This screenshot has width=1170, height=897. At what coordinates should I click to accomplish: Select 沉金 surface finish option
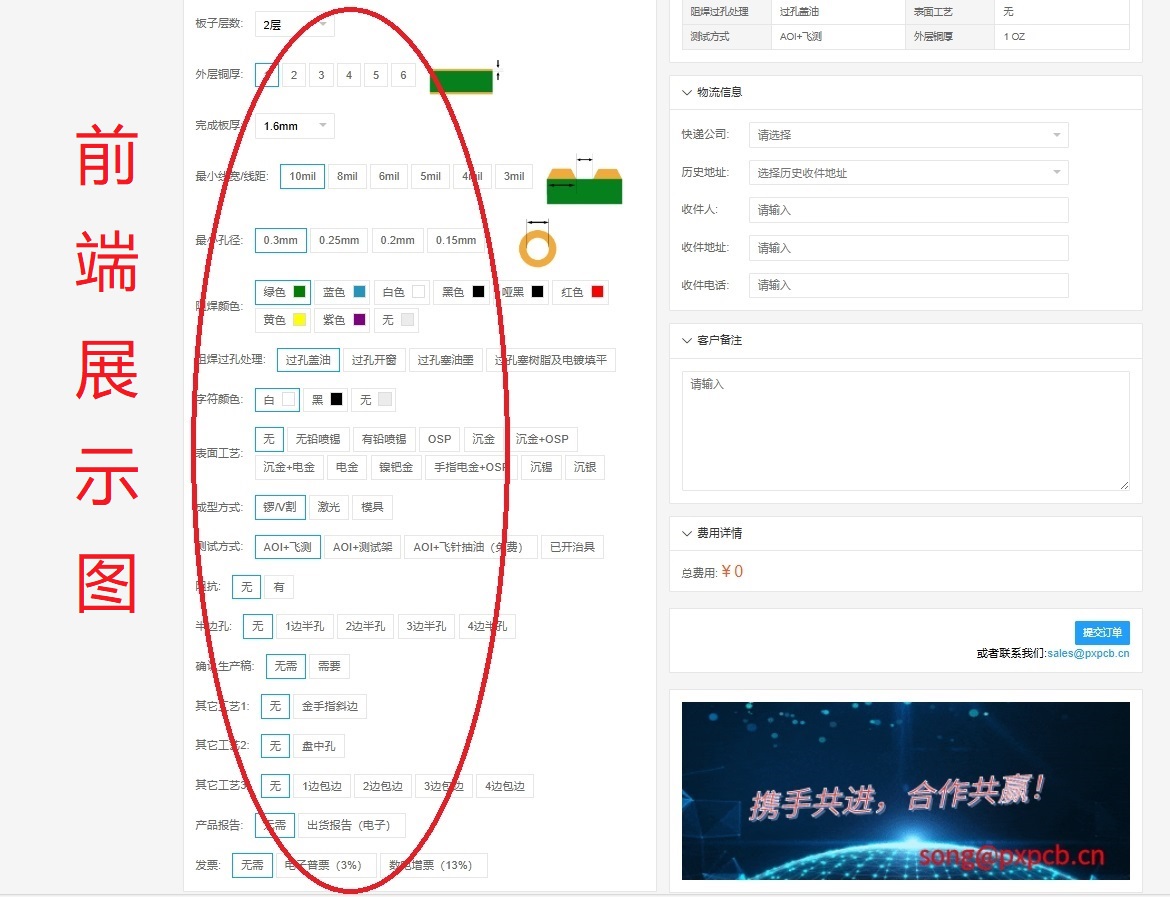coord(483,438)
